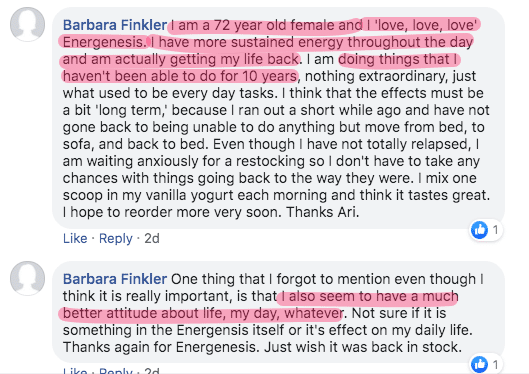529x374 pixels.
Task: Click the thumbs-up reaction icon on first comment
Action: (x=479, y=230)
